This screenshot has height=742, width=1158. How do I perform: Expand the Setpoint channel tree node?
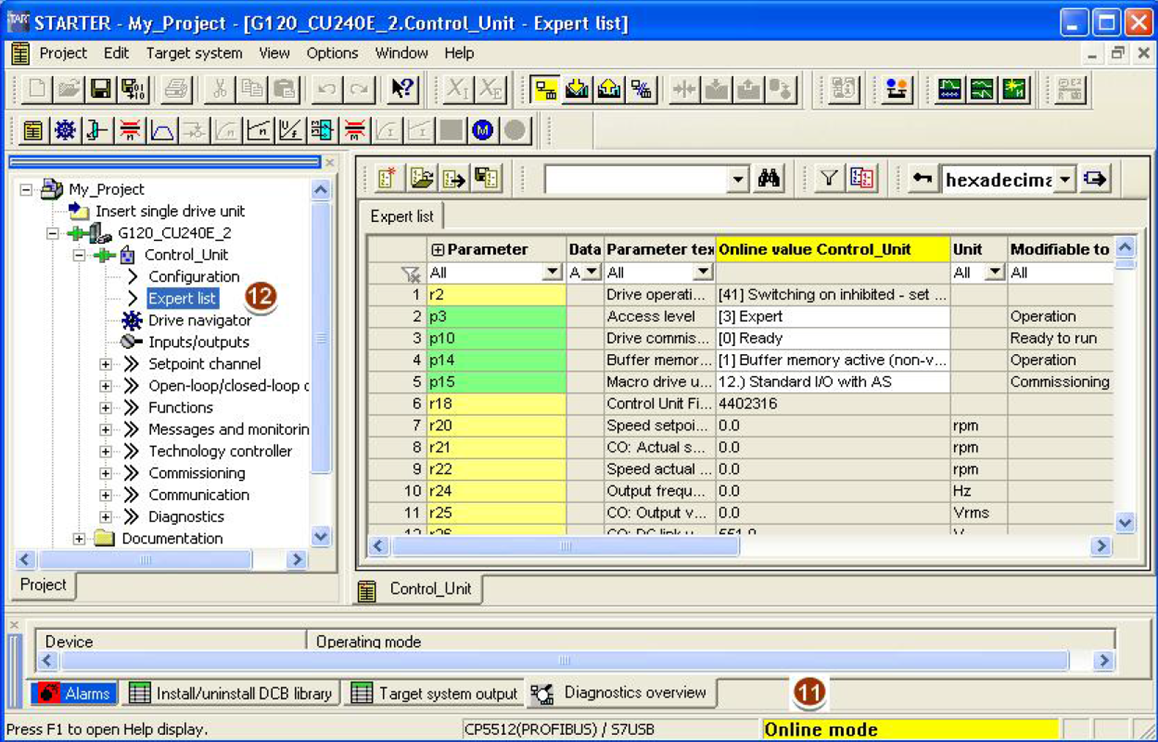(105, 364)
